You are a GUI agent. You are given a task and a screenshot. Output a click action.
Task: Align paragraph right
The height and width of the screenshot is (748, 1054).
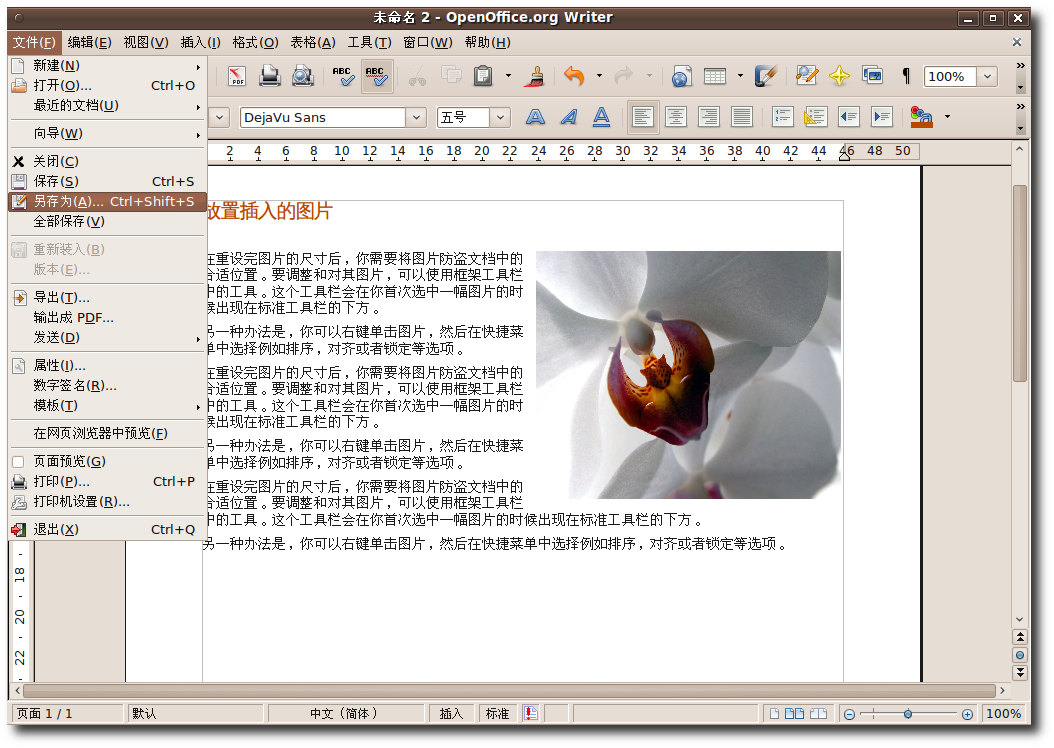(708, 117)
